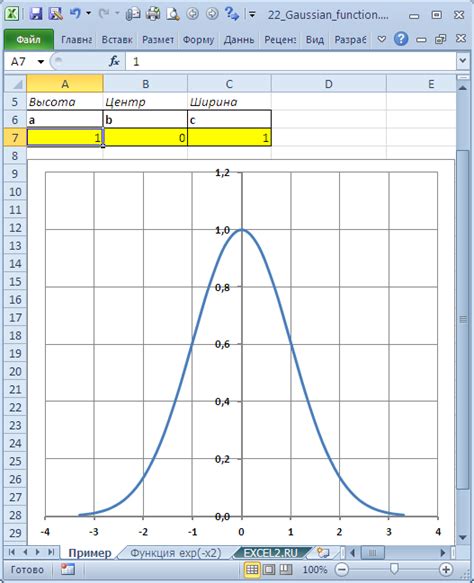474x583 pixels.
Task: Open Print Preview magnifier icon
Action: tap(173, 14)
